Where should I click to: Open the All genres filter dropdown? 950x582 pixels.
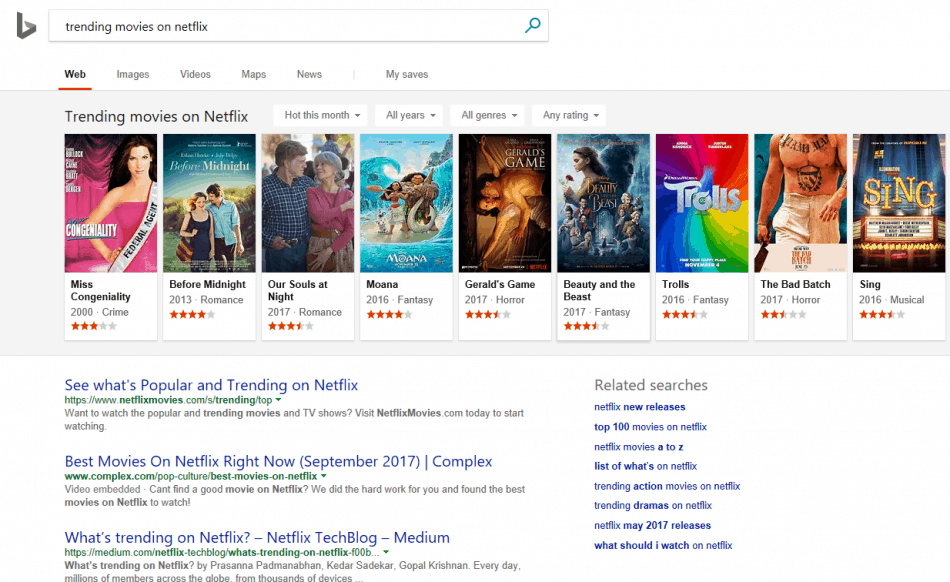pos(488,115)
